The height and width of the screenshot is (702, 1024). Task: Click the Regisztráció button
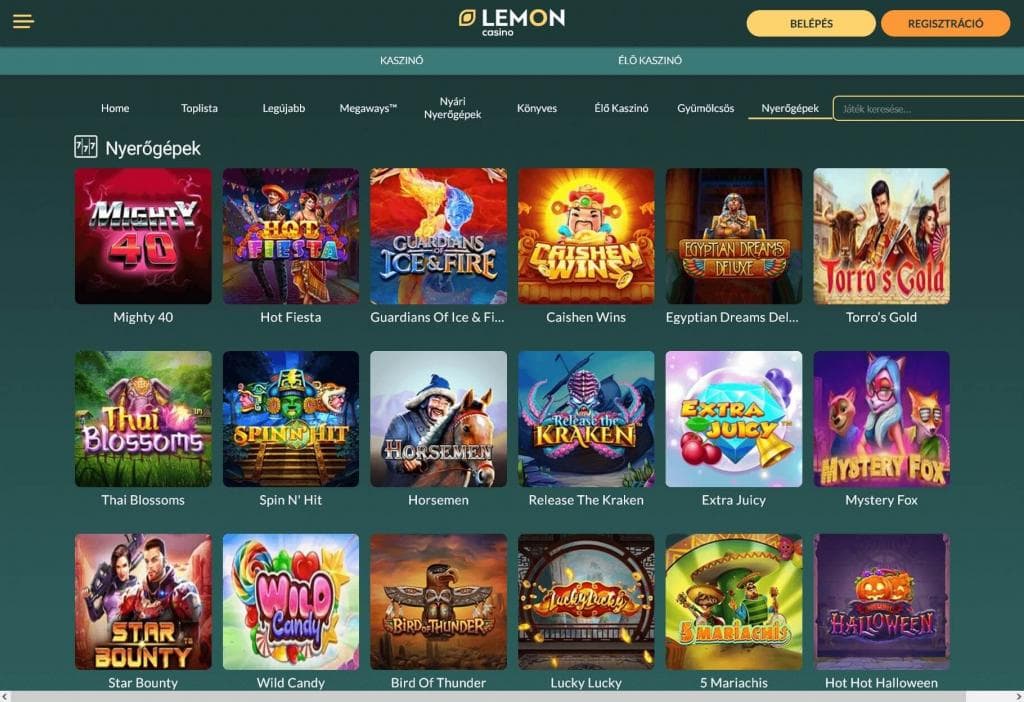pyautogui.click(x=945, y=24)
